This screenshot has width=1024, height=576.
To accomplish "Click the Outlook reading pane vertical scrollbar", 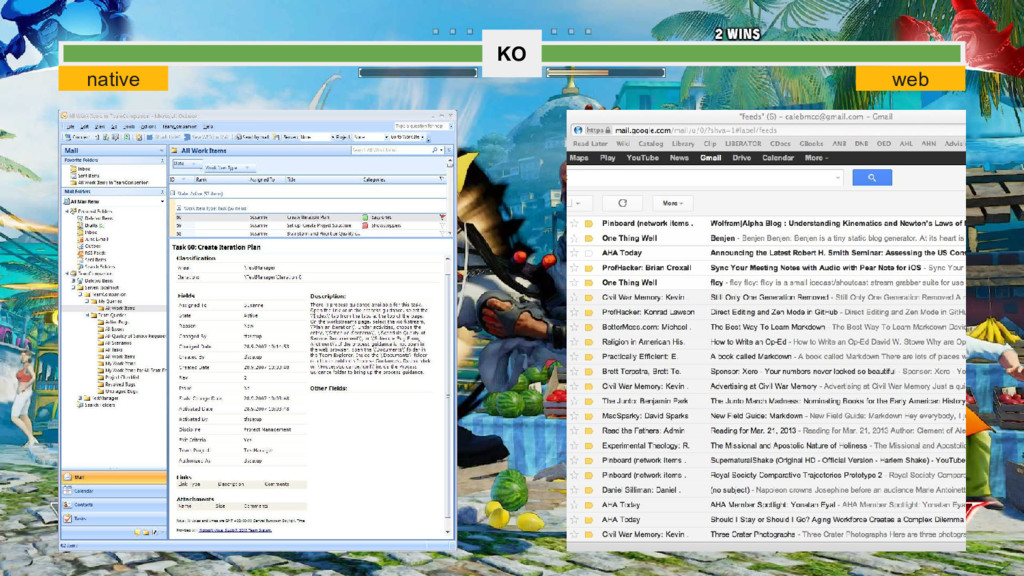I will 448,394.
